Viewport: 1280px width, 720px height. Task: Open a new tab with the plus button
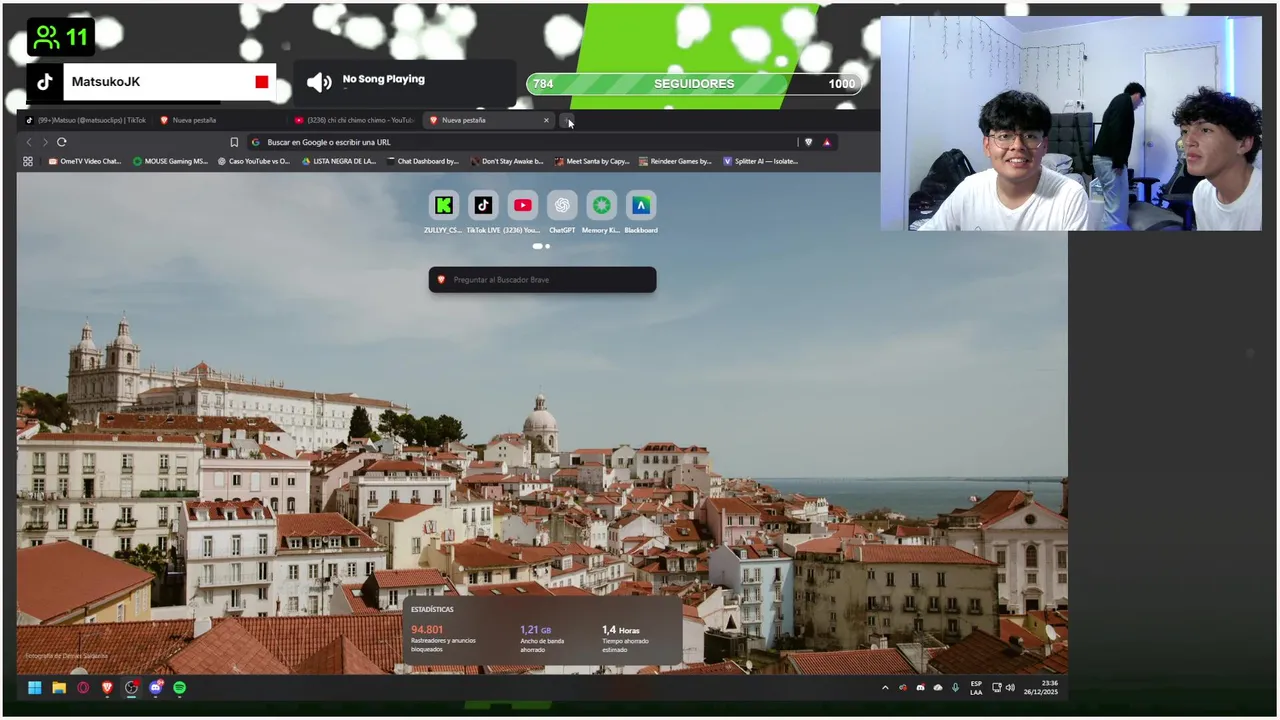567,120
